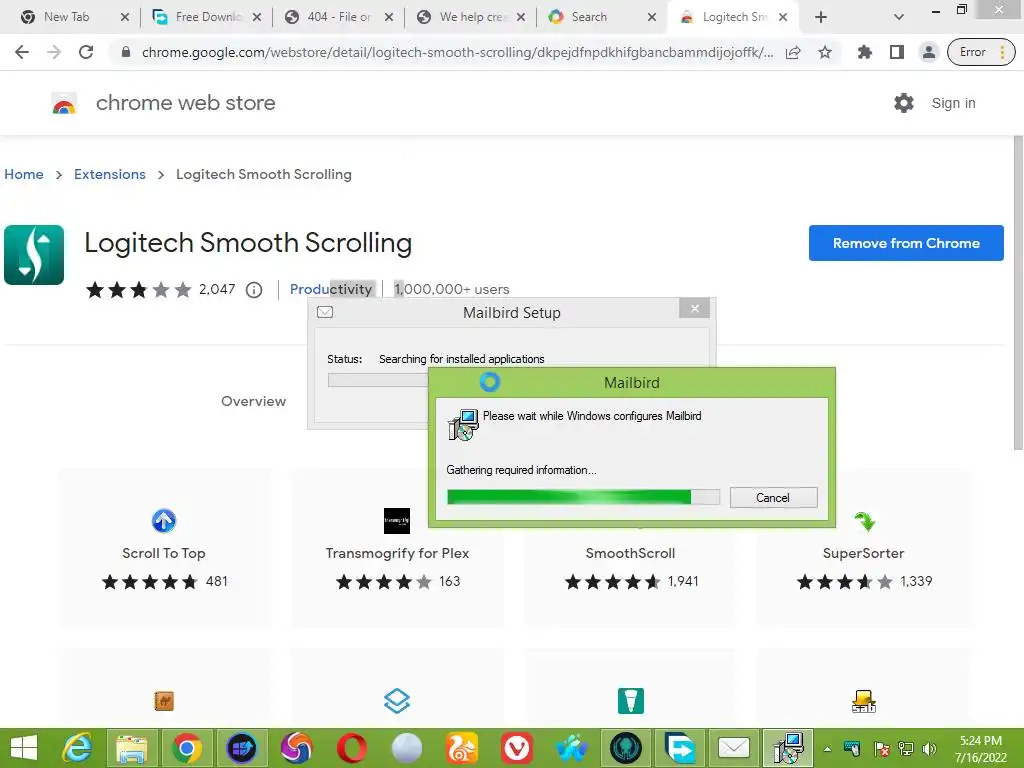Viewport: 1024px width, 768px height.
Task: Switch to the 404 - File tab
Action: [339, 17]
